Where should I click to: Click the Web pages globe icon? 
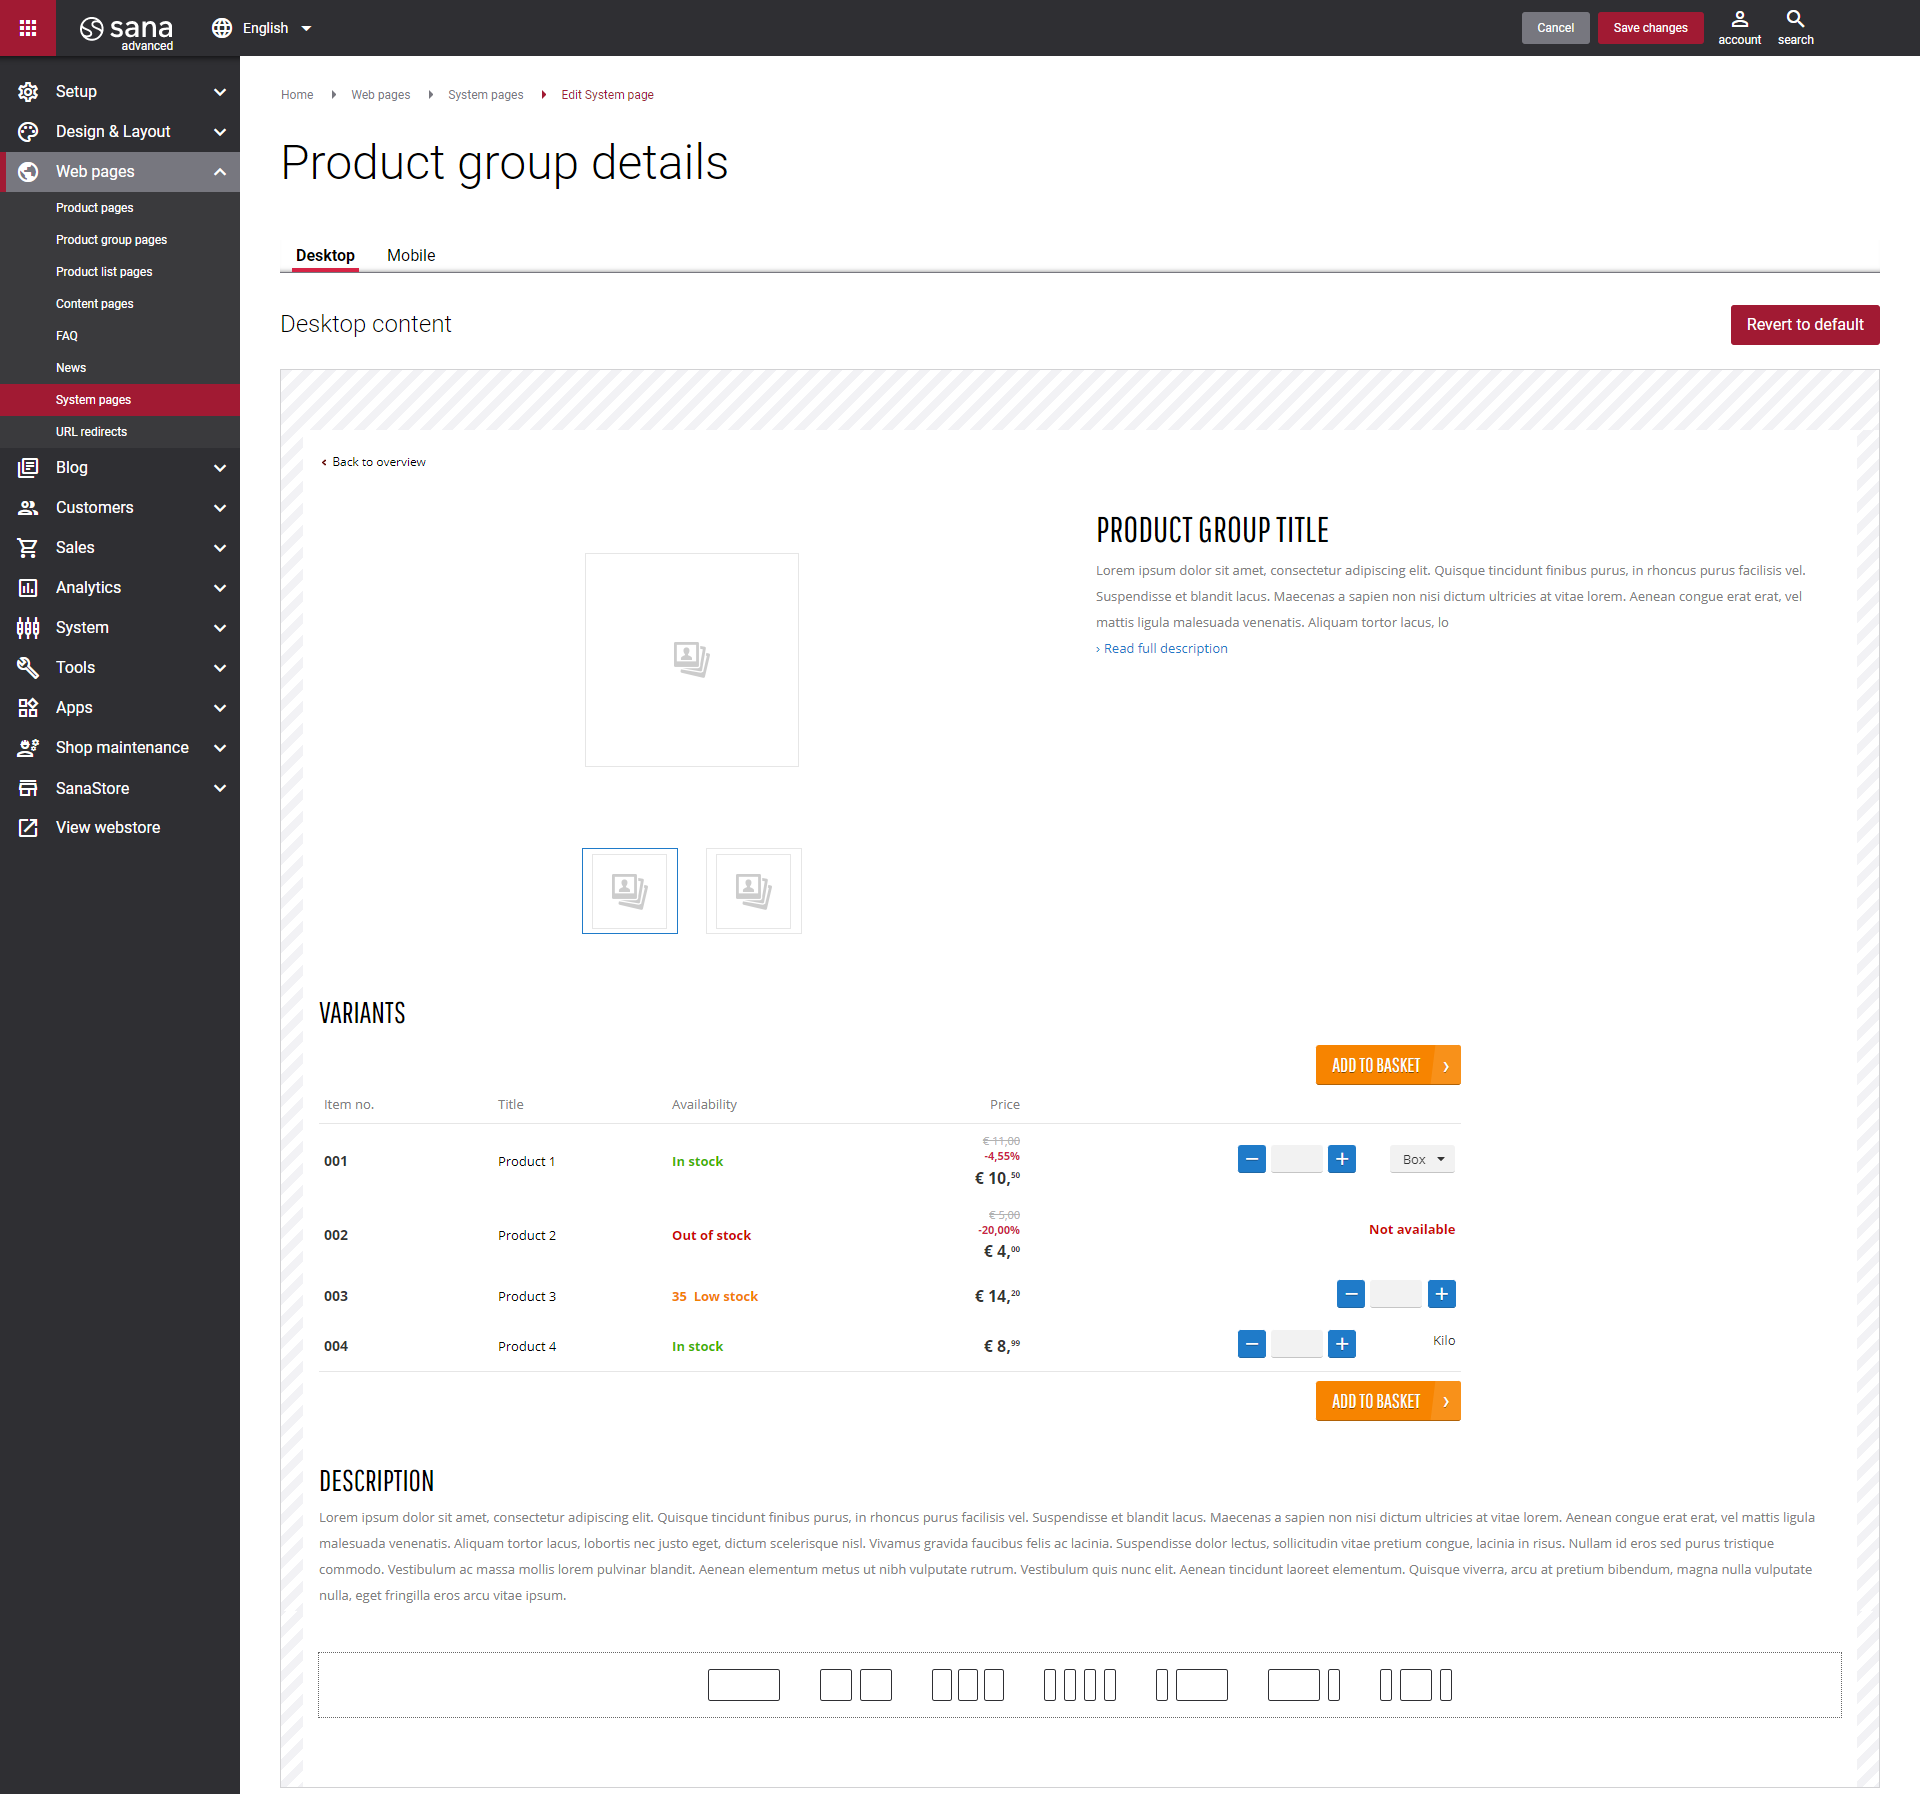click(x=28, y=172)
